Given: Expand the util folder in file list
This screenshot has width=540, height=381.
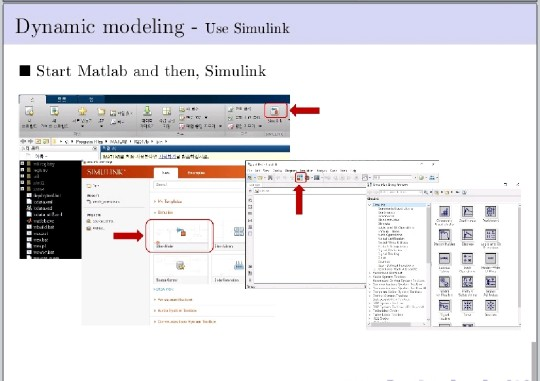Looking at the screenshot, I should [22, 176].
